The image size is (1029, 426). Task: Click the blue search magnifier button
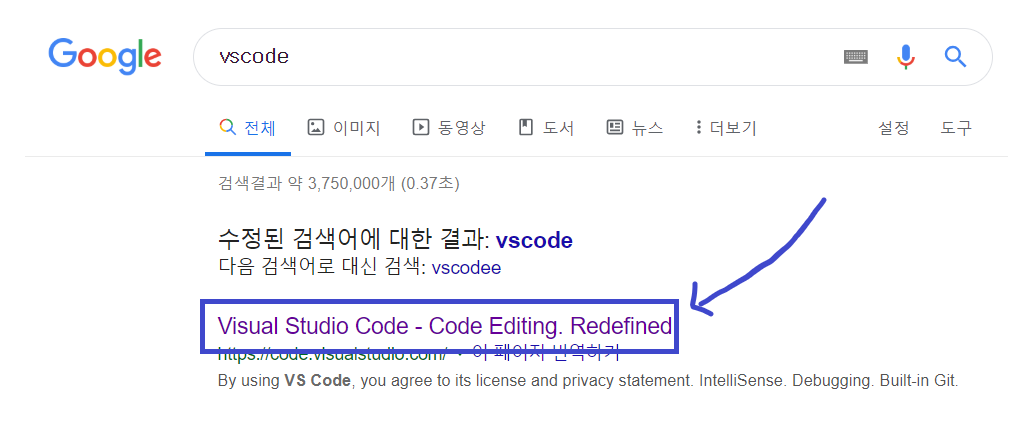(956, 57)
